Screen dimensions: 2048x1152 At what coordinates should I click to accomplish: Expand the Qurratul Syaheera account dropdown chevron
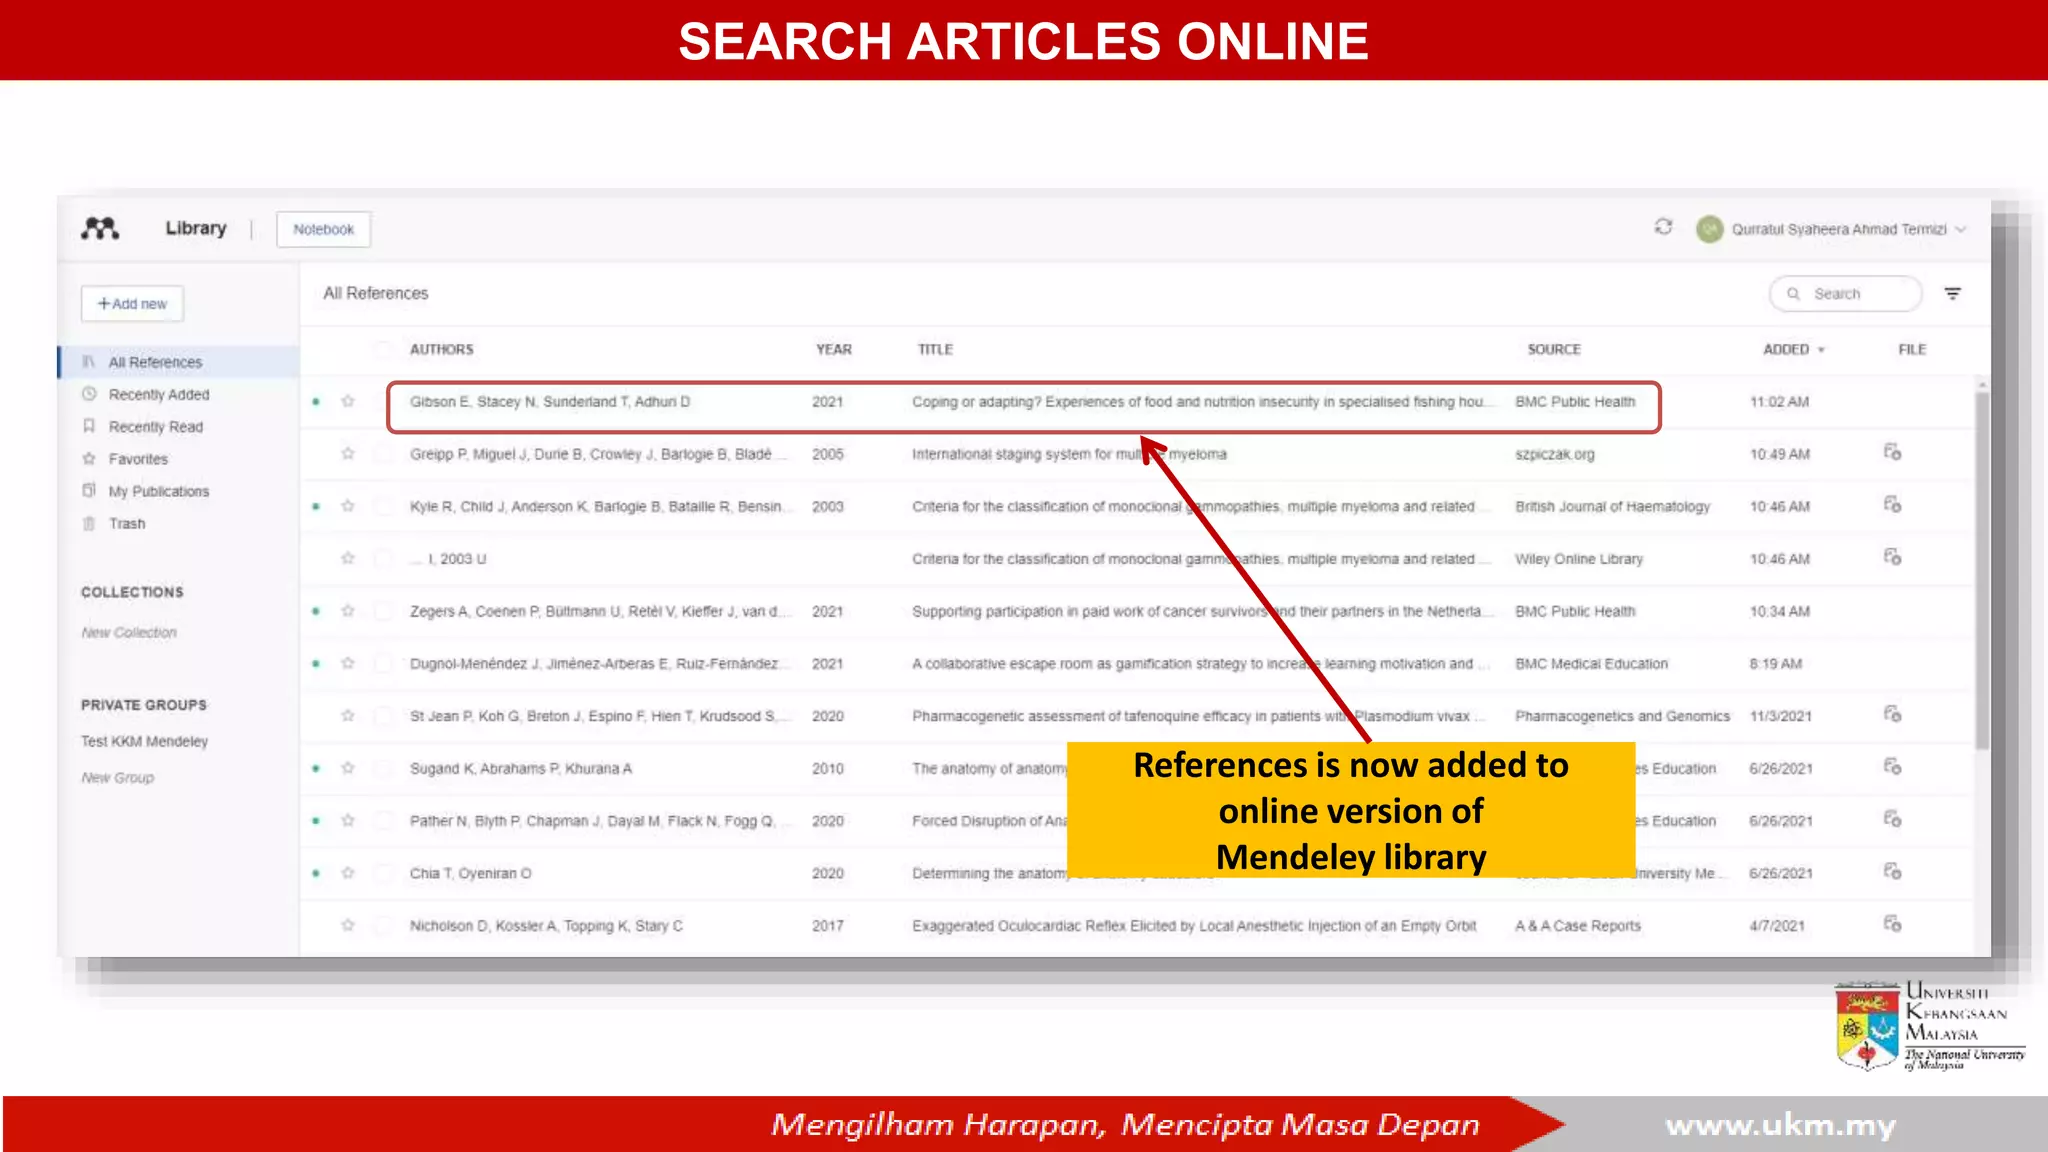coord(1961,230)
